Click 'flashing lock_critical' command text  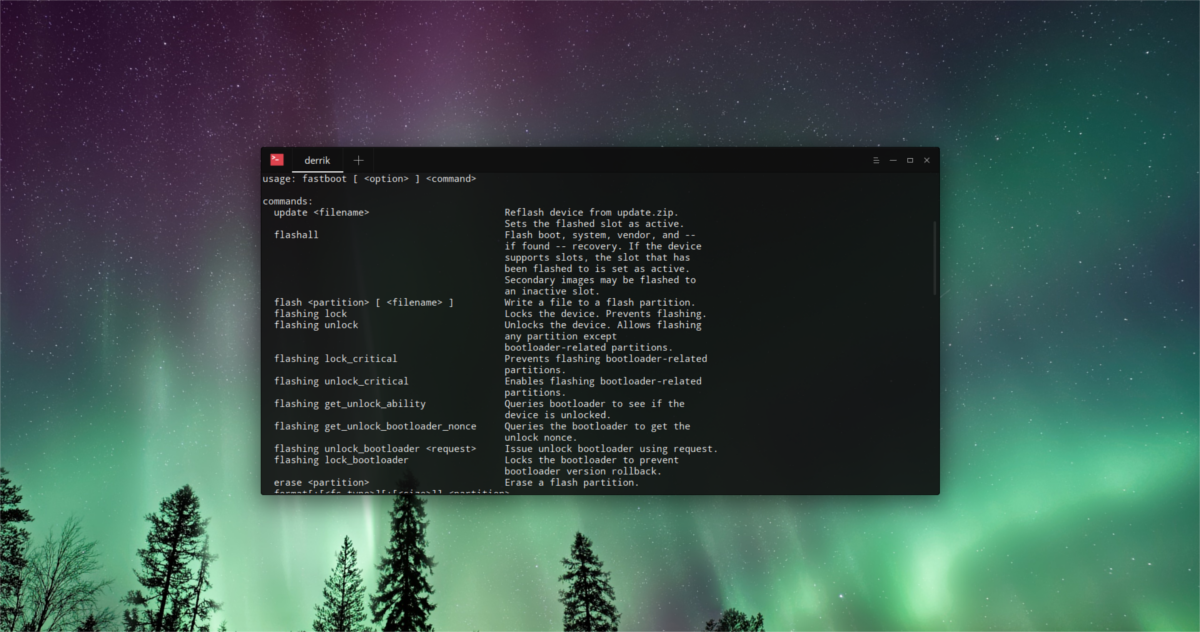[335, 358]
